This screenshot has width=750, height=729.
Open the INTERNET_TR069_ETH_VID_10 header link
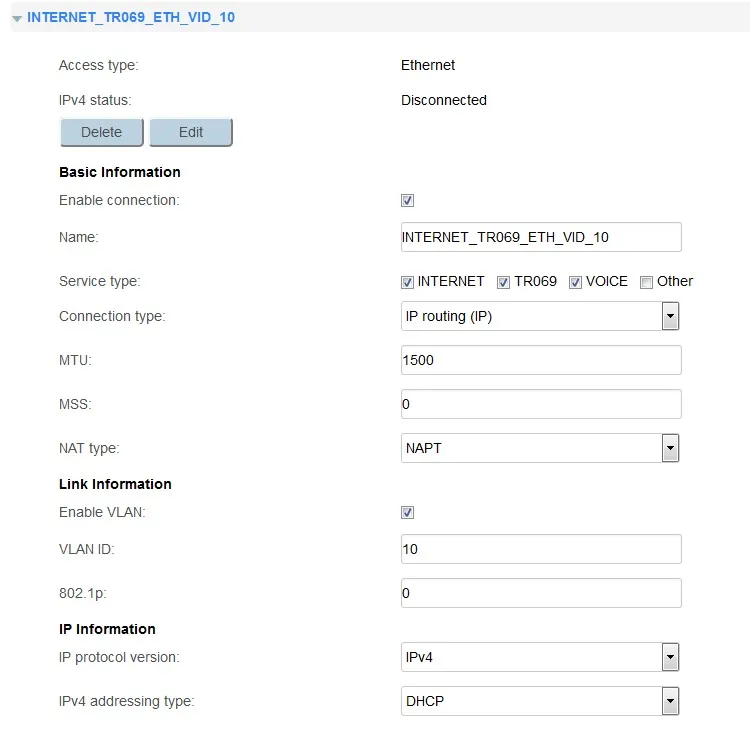click(x=131, y=17)
